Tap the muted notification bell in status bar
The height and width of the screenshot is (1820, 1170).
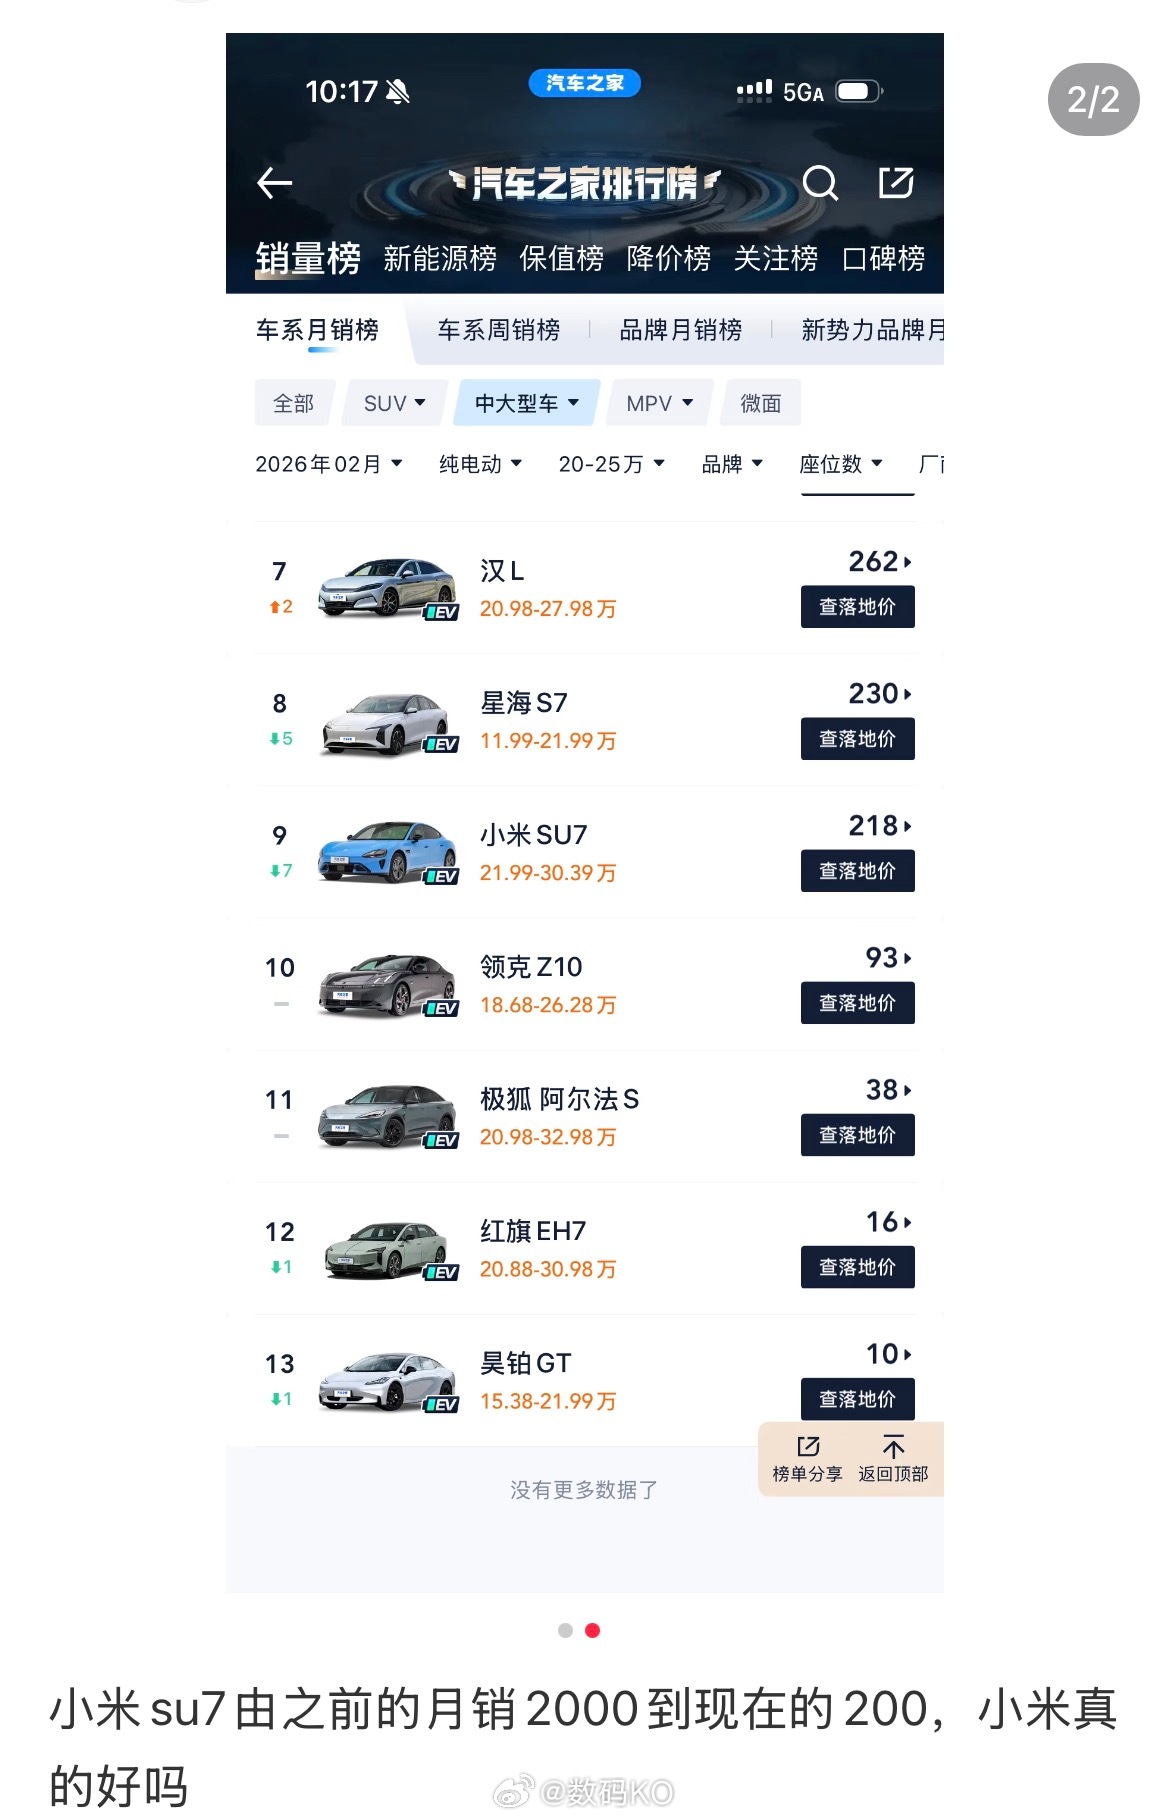click(x=398, y=90)
